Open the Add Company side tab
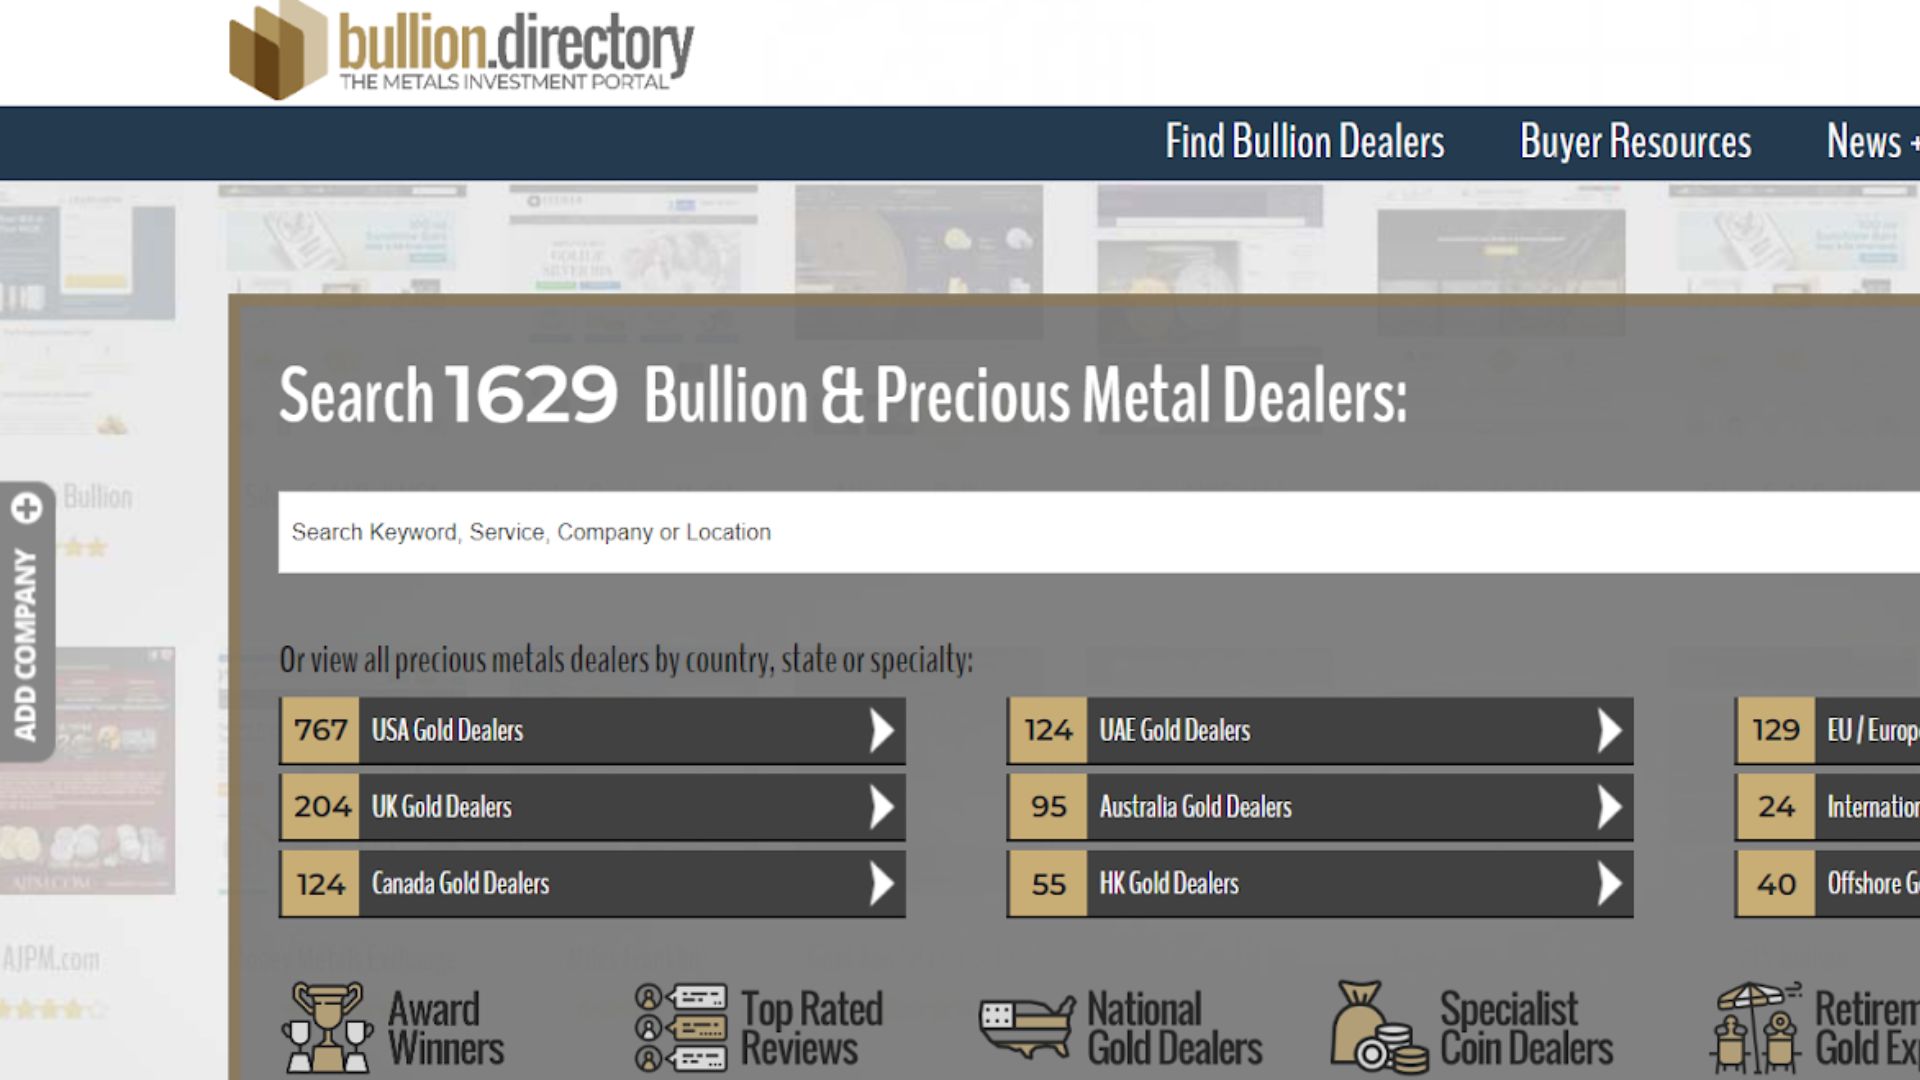 coord(27,622)
